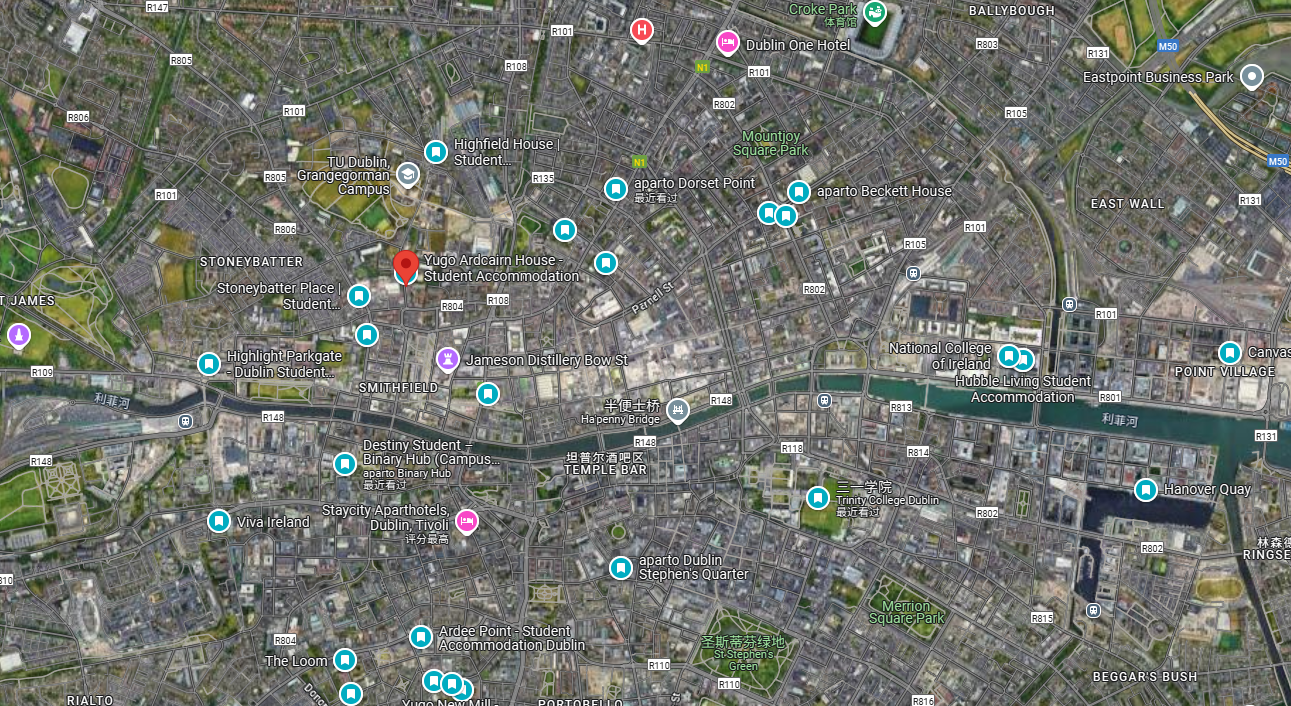
Task: Click the aparto Dorset Point marker
Action: [616, 188]
